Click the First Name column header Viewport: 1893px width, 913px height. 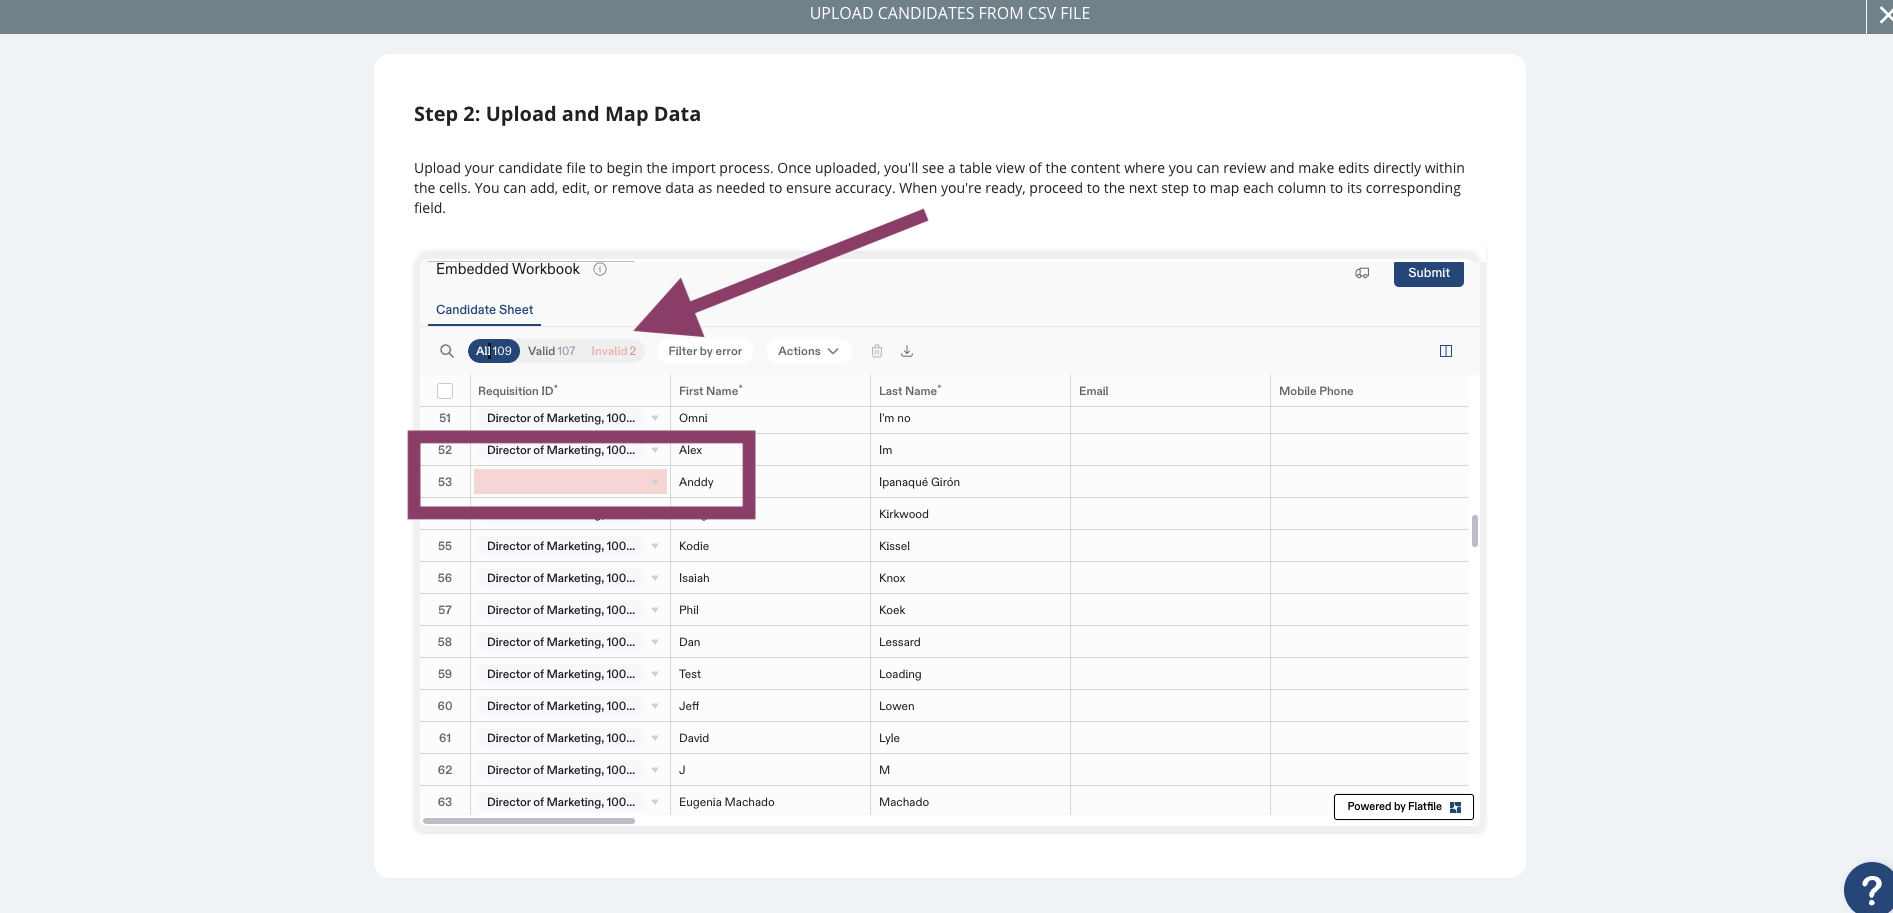pyautogui.click(x=770, y=391)
